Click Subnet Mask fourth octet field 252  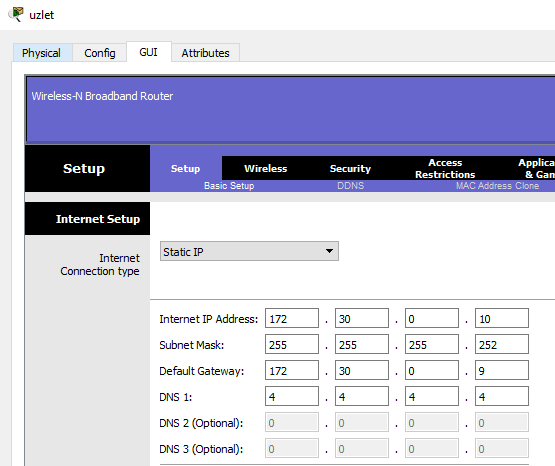pos(502,344)
